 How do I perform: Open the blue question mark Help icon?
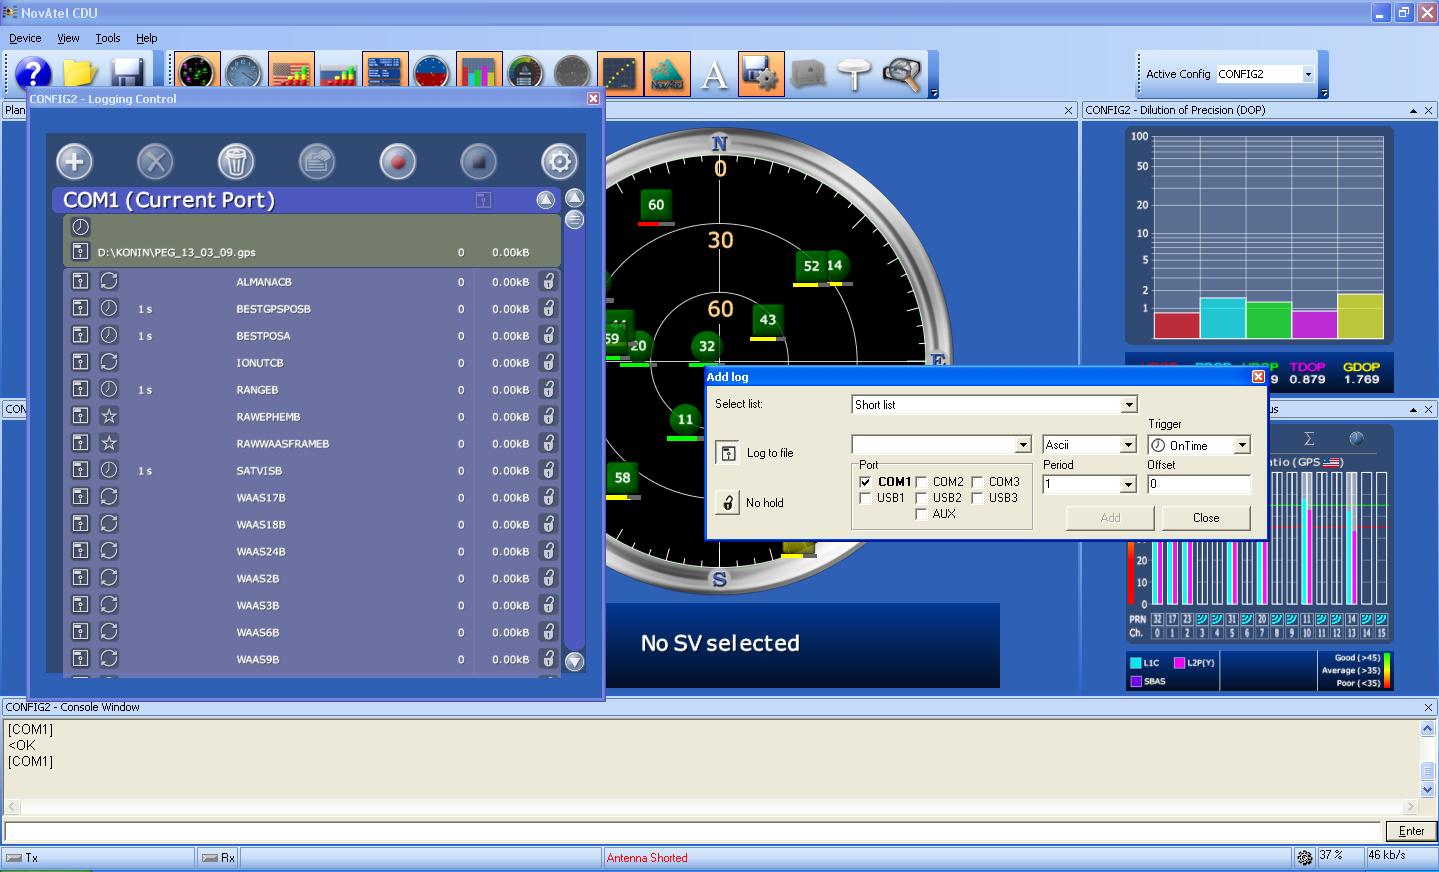pos(33,74)
